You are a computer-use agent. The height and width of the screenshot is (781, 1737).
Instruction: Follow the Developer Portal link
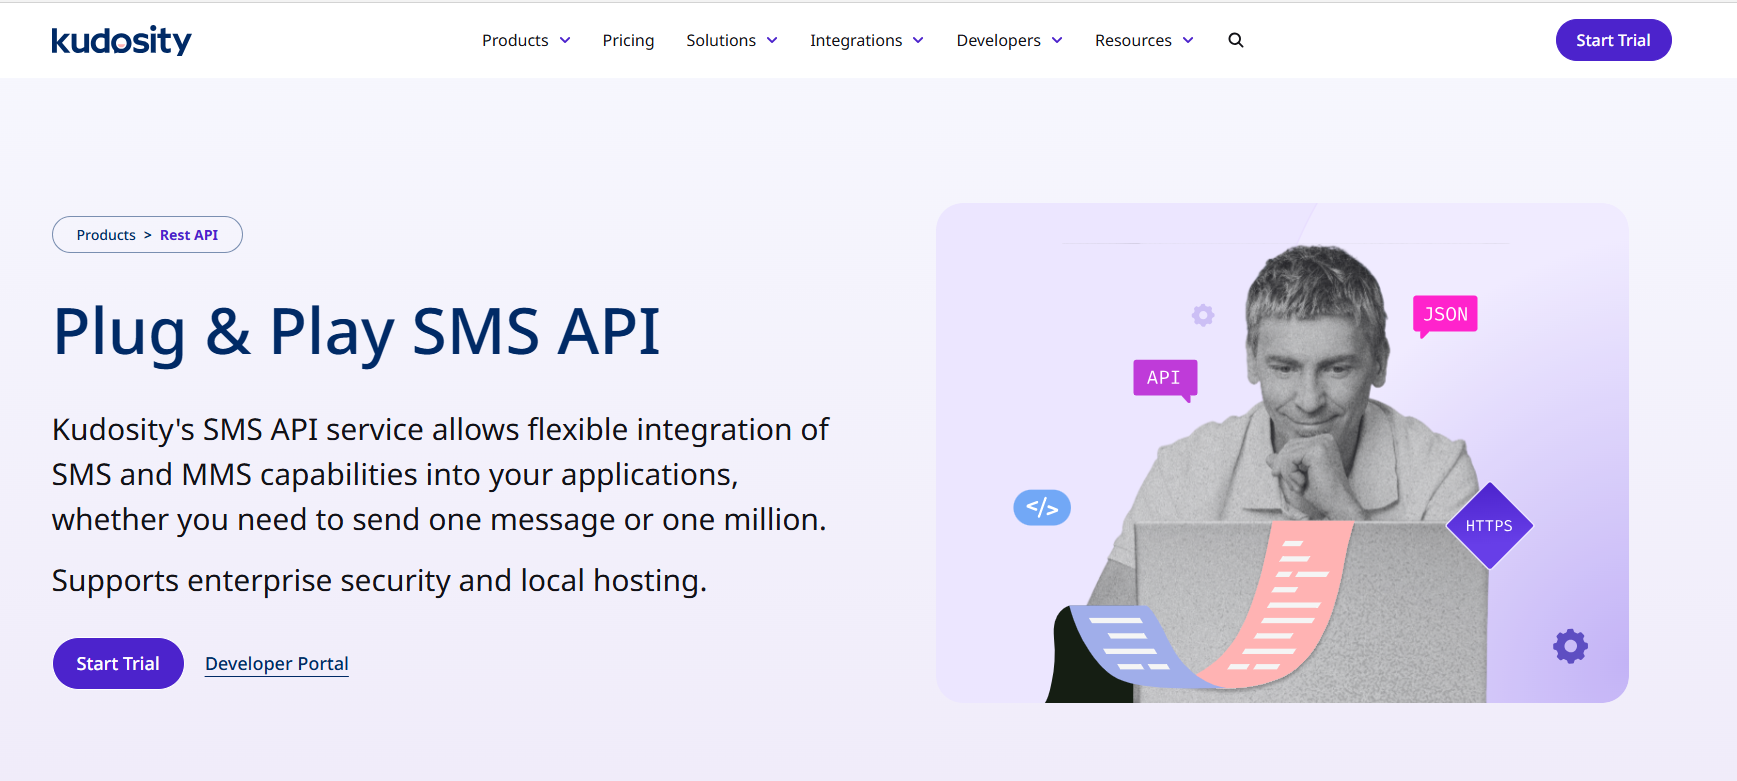277,664
